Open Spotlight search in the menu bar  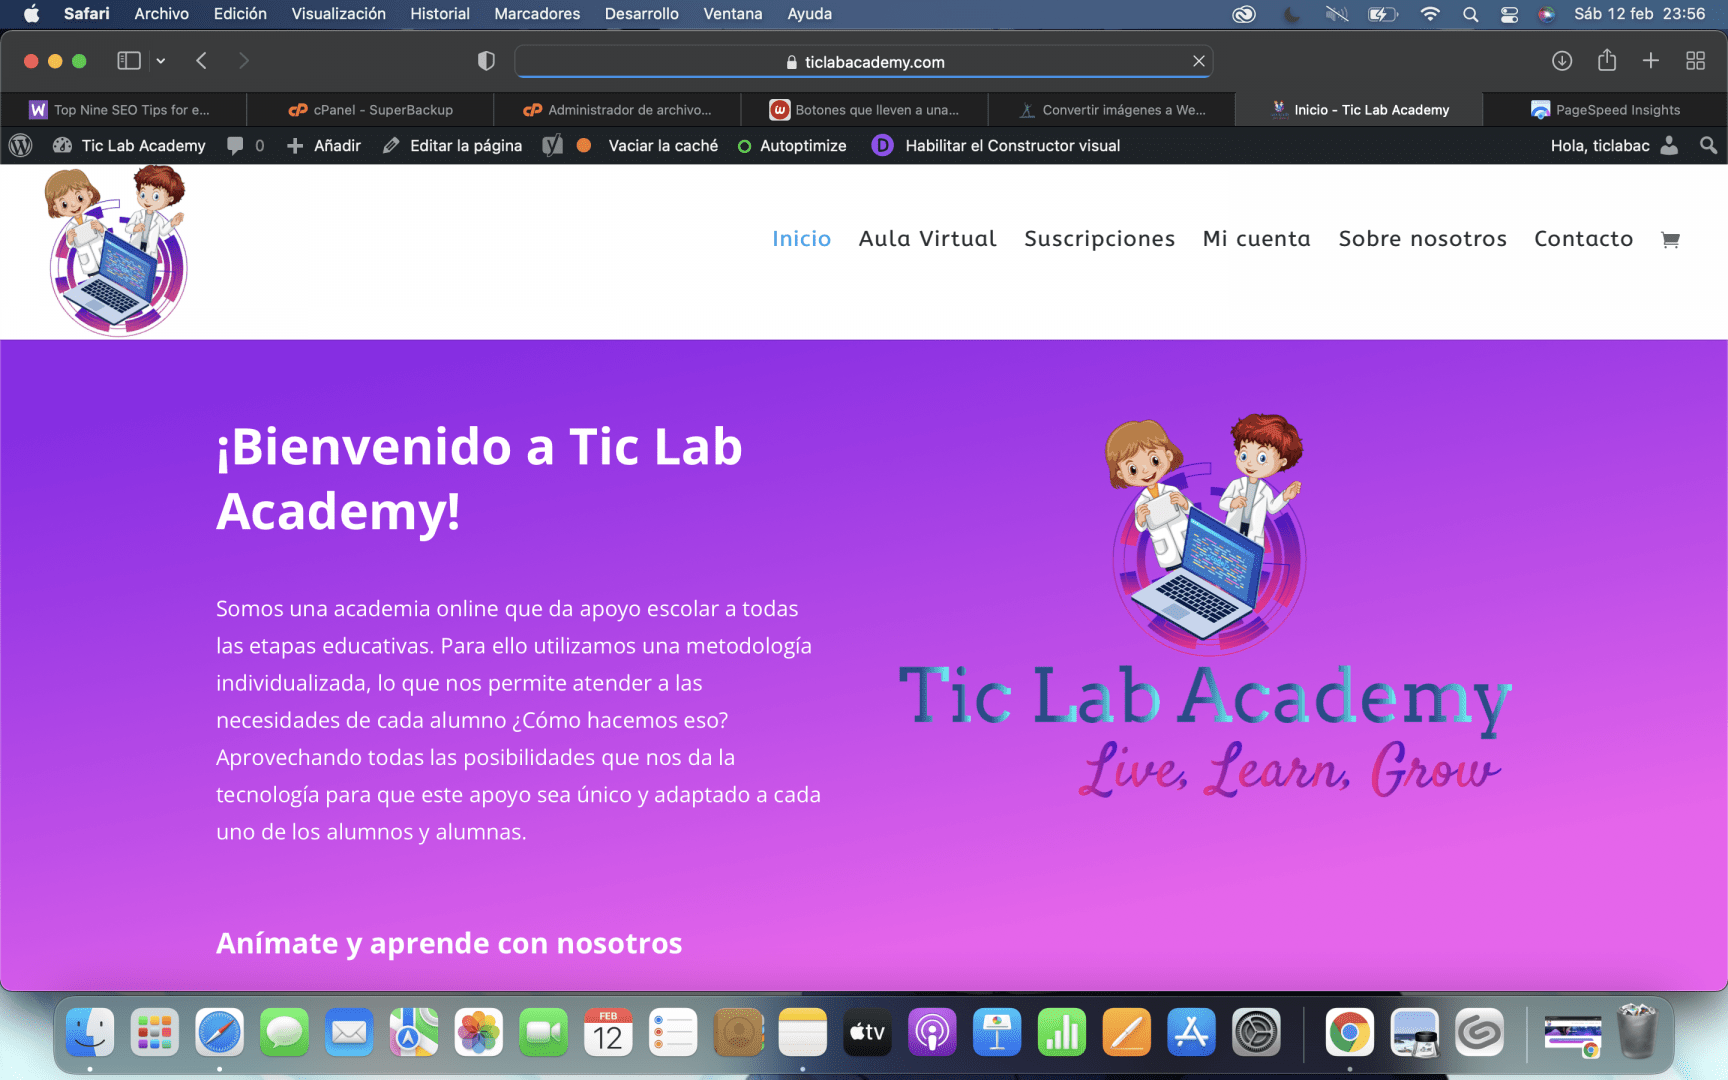(1470, 14)
